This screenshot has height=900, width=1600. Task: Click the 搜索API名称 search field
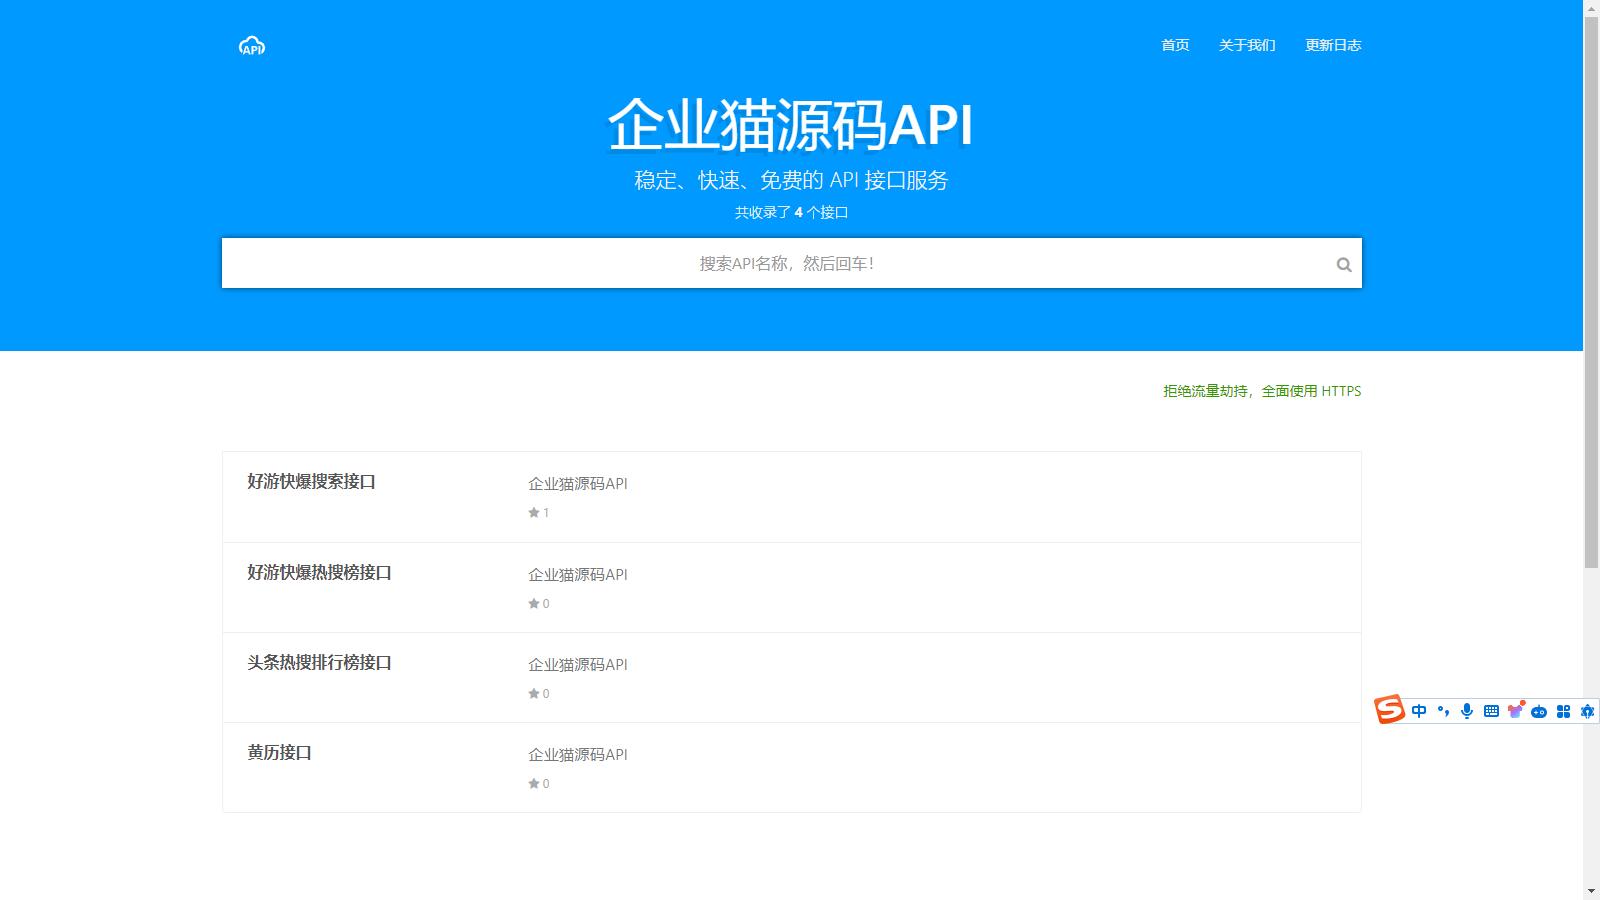coord(785,264)
